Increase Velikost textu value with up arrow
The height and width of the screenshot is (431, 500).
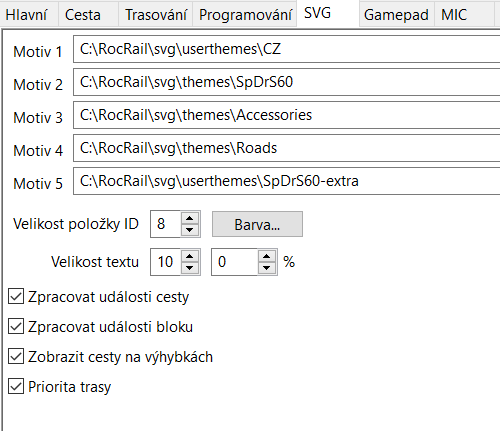(x=190, y=256)
